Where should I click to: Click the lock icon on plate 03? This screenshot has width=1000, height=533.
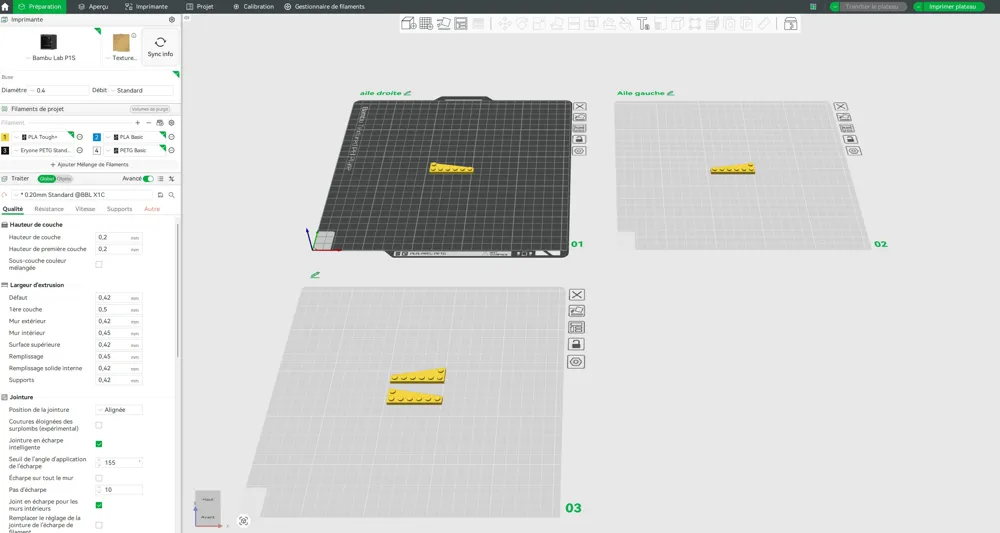click(576, 344)
